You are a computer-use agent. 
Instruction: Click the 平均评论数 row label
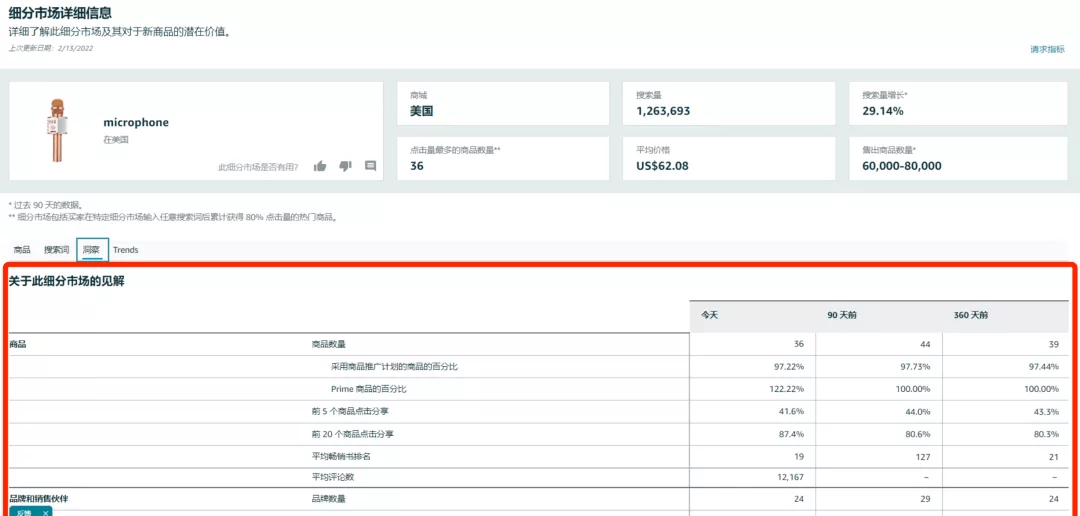tap(333, 477)
